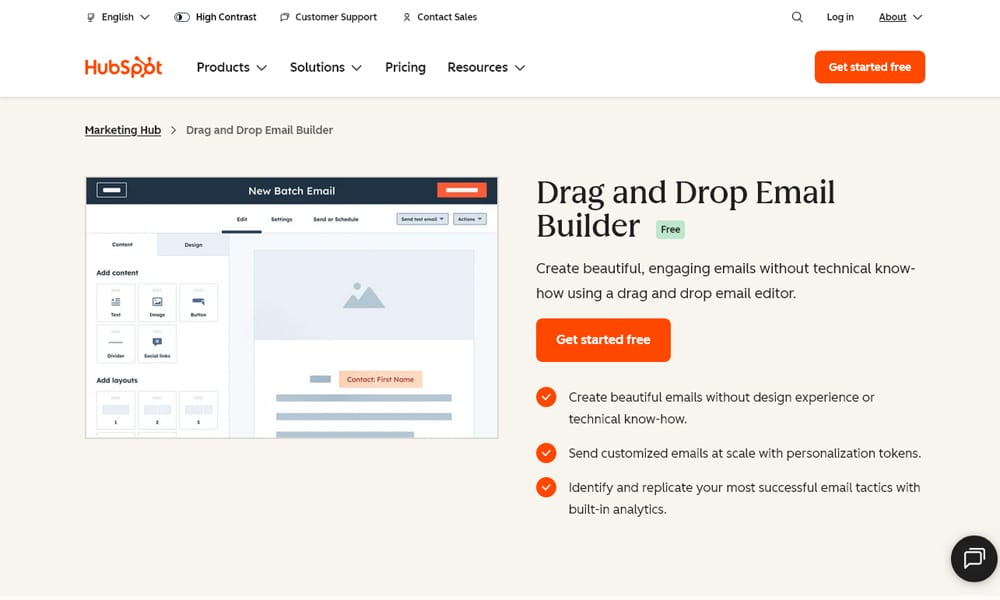
Task: Switch to the Design tab in the builder
Action: click(x=194, y=244)
